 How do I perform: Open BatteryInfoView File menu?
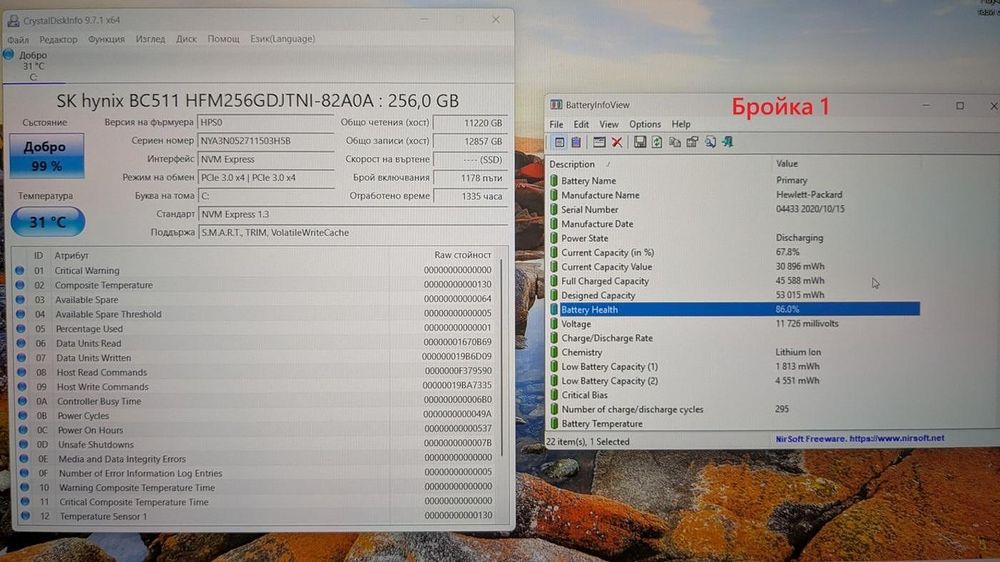click(x=556, y=124)
